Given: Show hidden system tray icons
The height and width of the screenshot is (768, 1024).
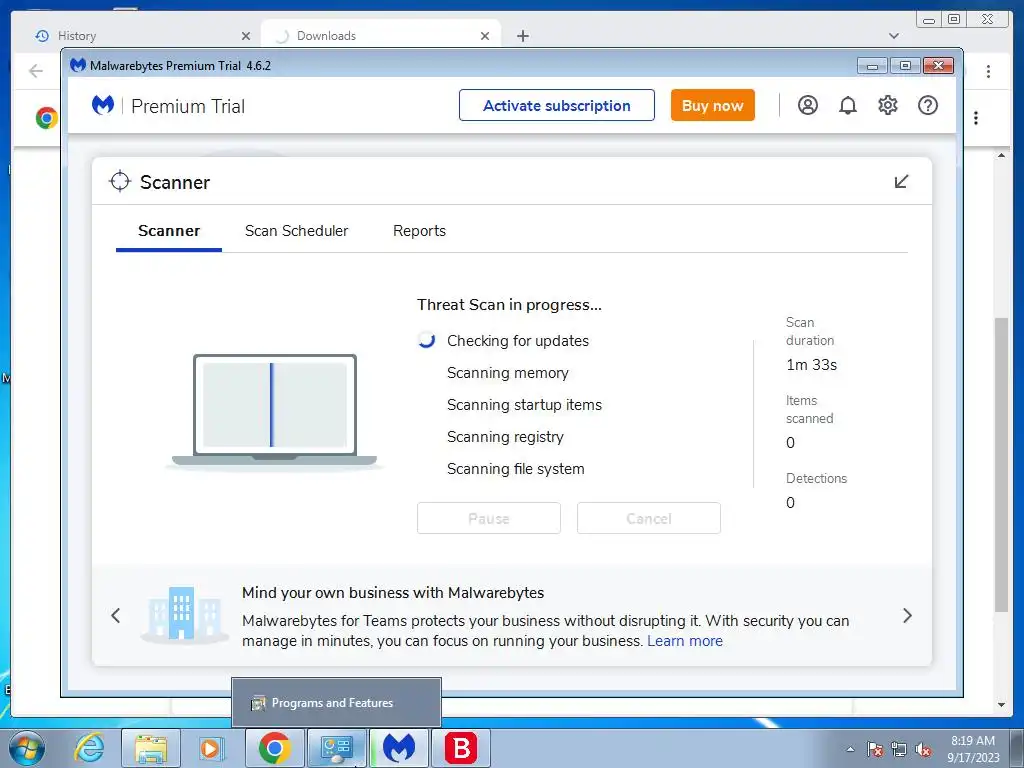Looking at the screenshot, I should (850, 749).
